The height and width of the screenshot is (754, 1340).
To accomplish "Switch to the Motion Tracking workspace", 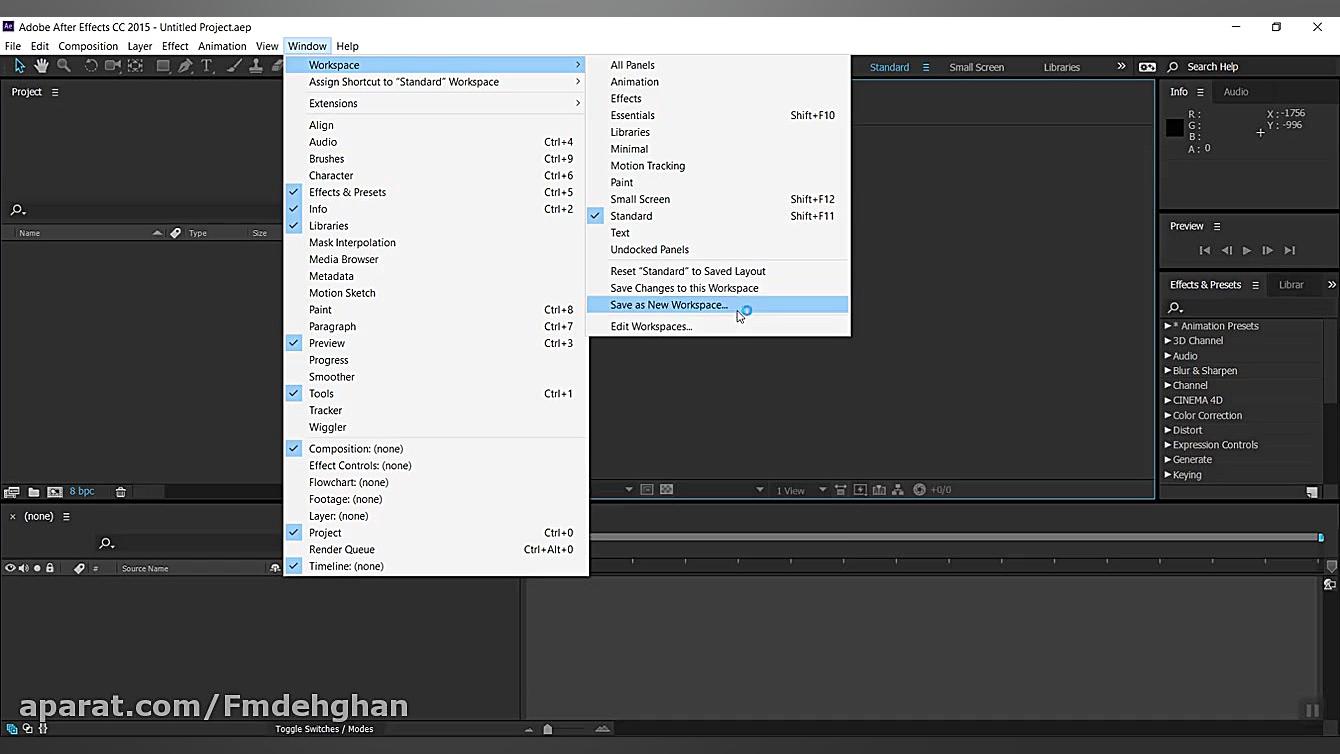I will 647,166.
